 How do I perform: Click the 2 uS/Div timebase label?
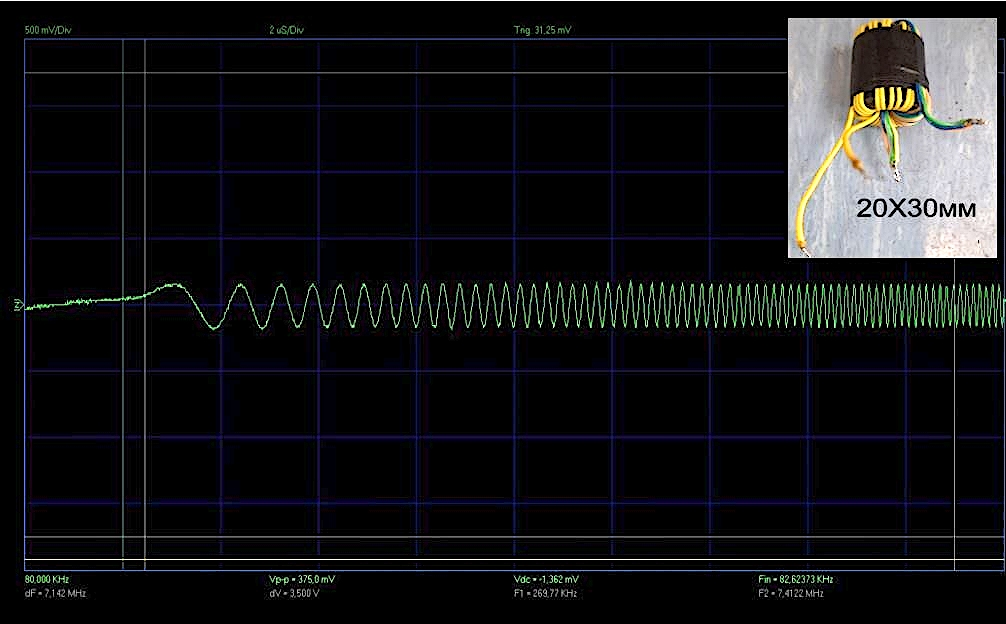[287, 30]
